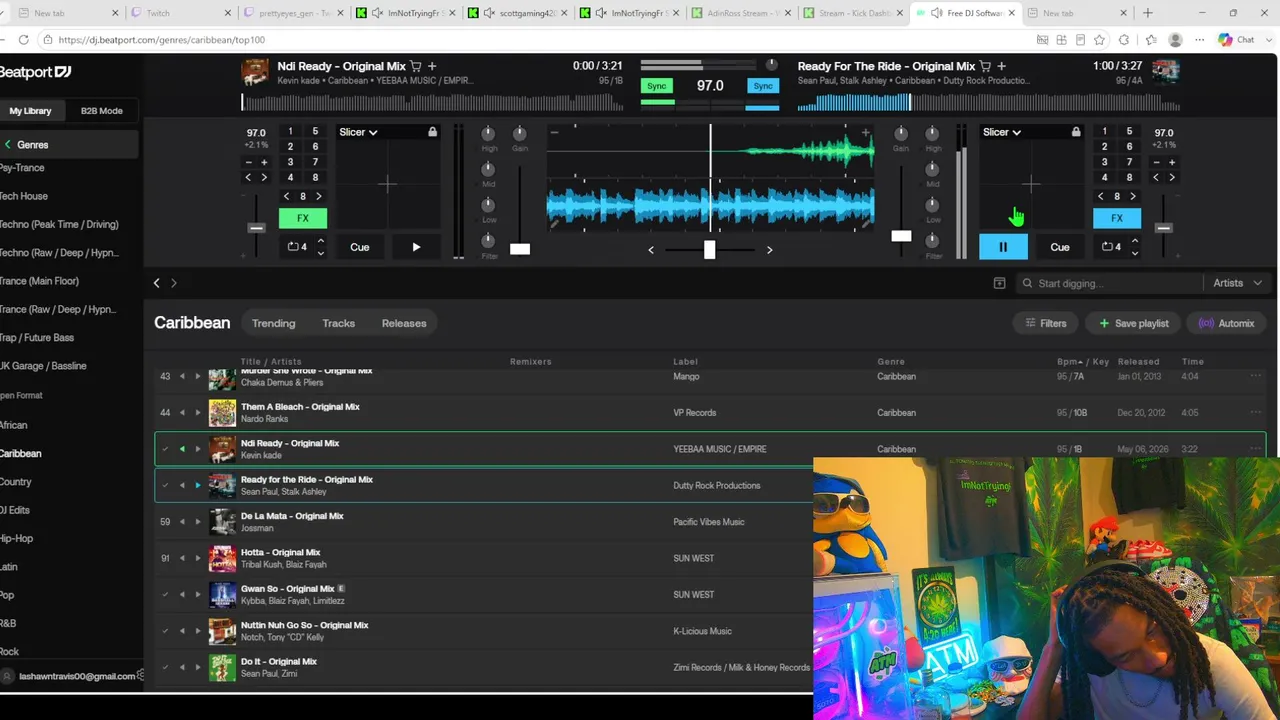Click Cue on the left deck

(x=359, y=247)
